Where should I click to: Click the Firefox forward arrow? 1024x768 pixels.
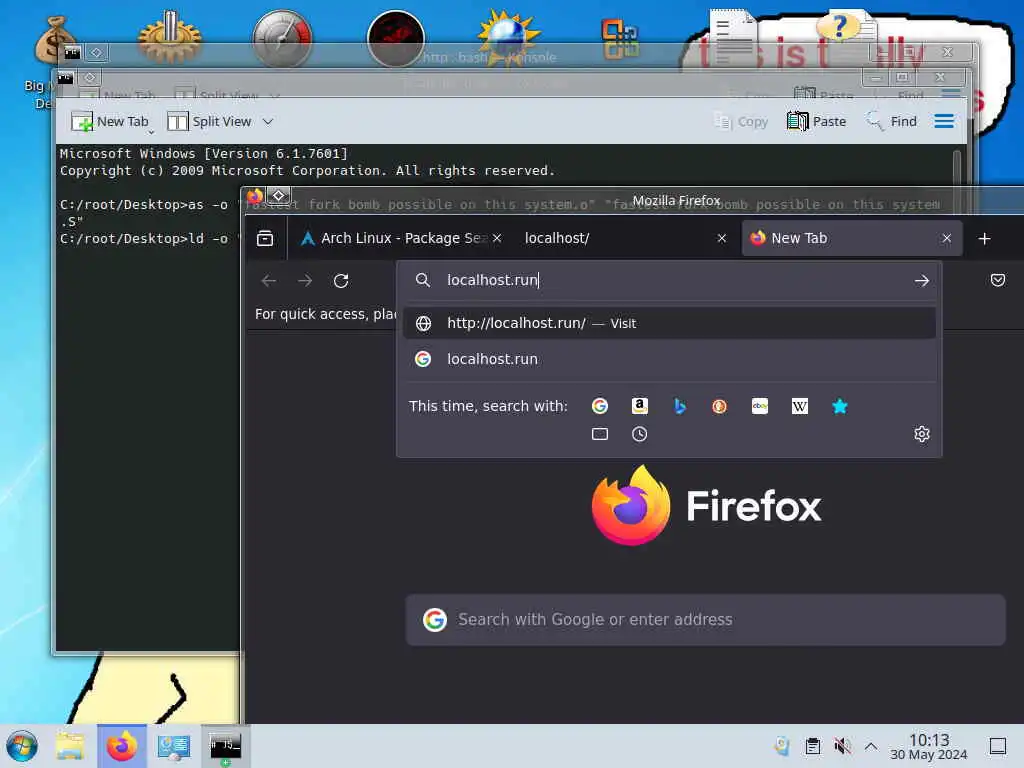click(x=305, y=281)
